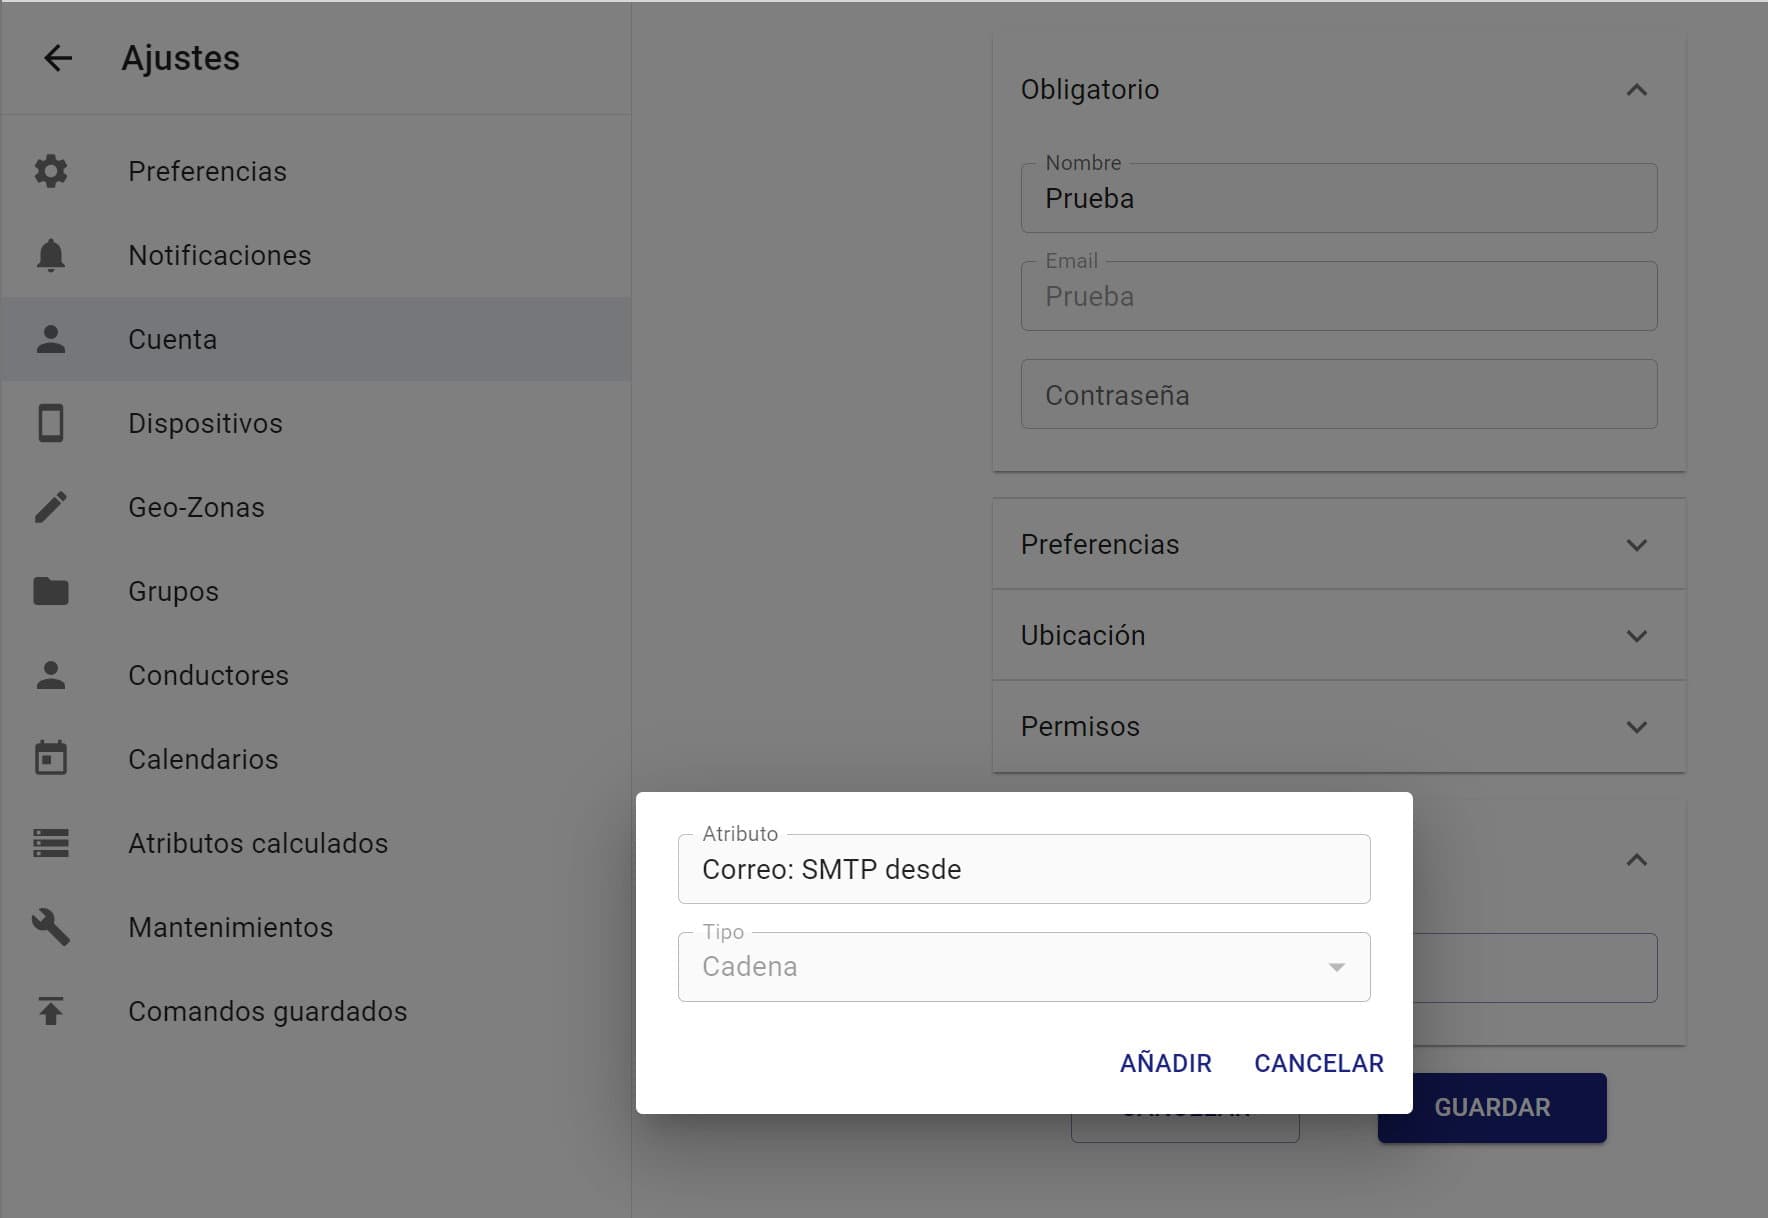
Task: Click the Comandos guardados upload icon
Action: [51, 1011]
